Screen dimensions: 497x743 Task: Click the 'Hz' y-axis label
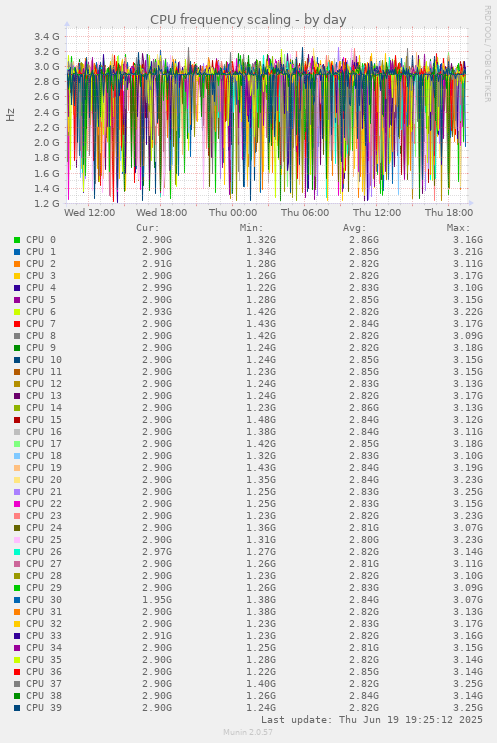(10, 115)
